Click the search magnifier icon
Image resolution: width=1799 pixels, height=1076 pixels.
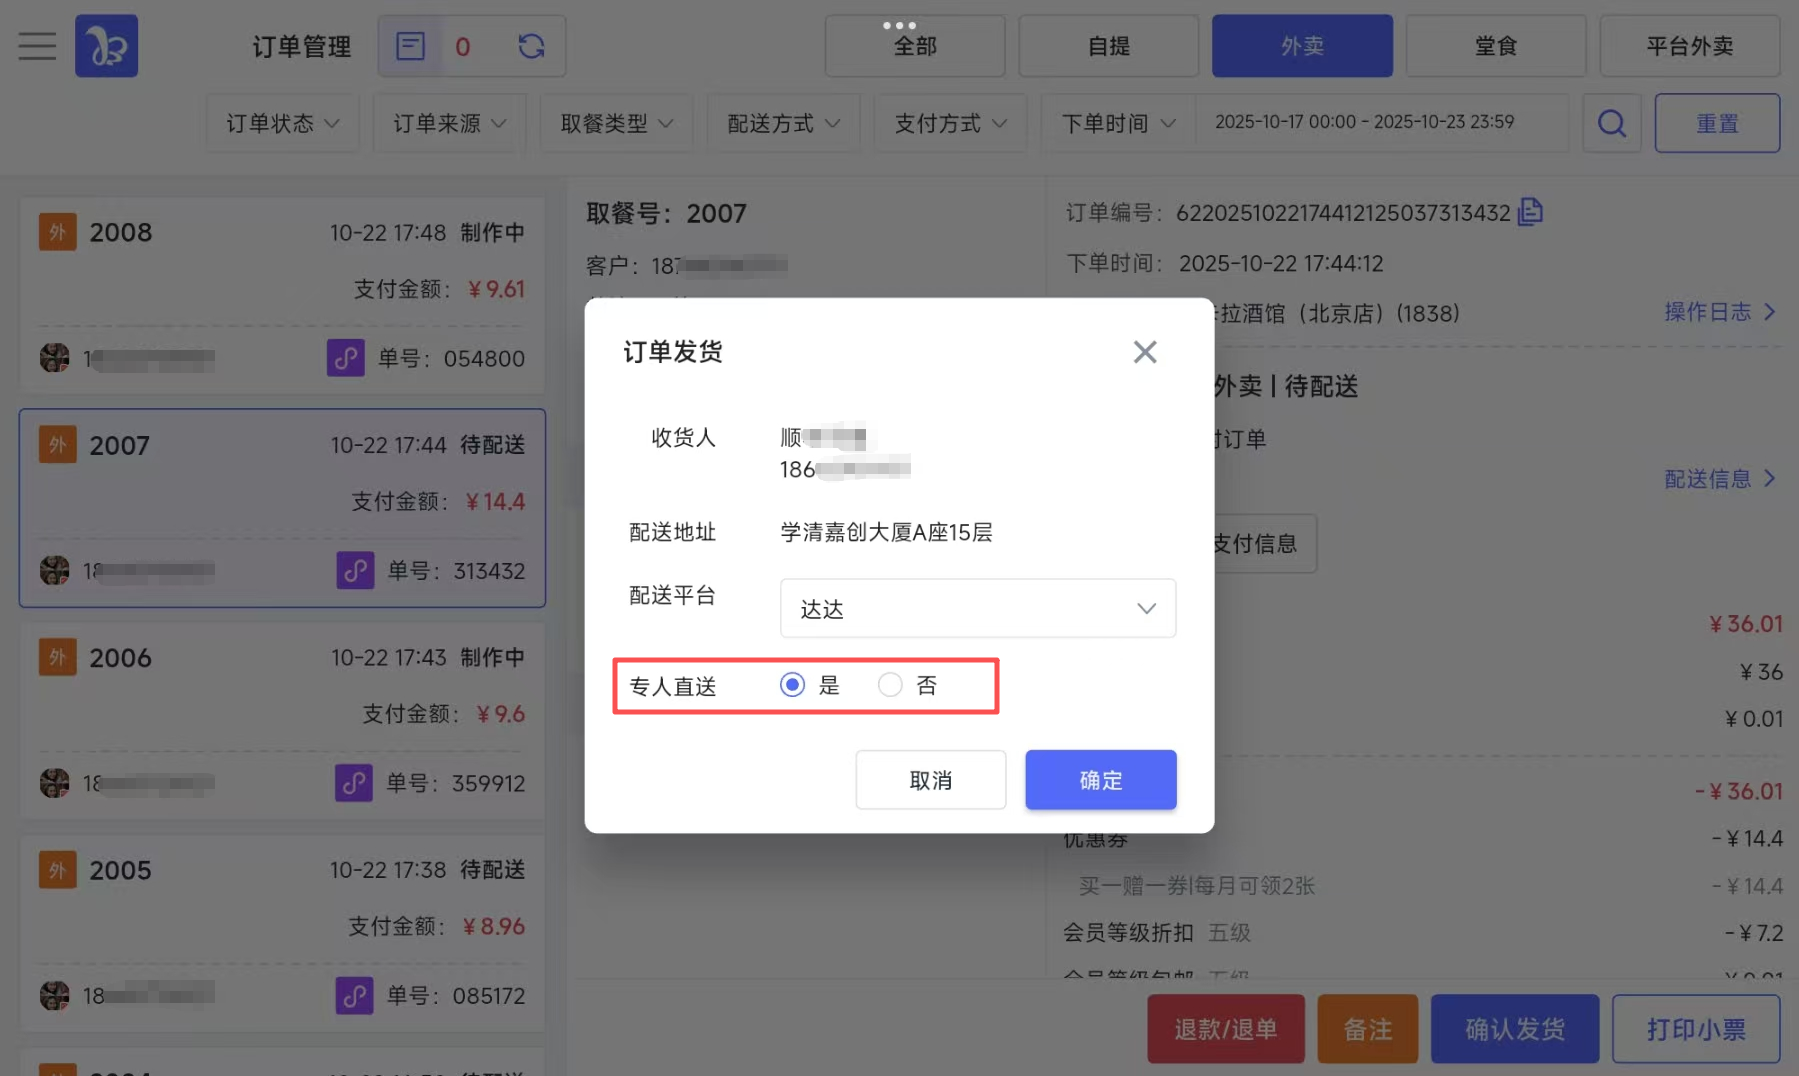click(1611, 123)
